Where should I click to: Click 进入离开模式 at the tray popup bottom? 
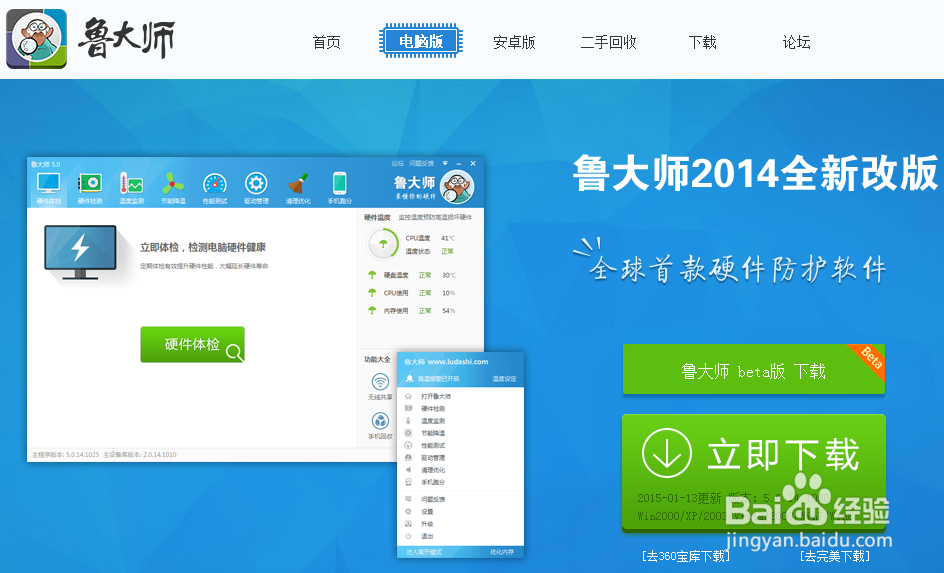424,552
